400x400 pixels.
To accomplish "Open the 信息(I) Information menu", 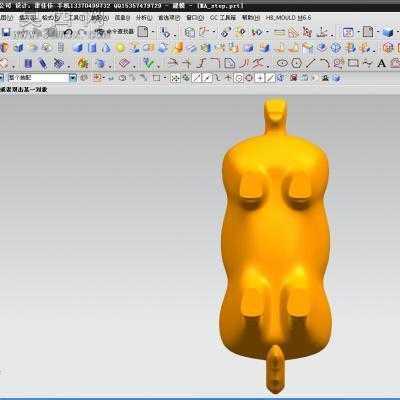I will 122,18.
